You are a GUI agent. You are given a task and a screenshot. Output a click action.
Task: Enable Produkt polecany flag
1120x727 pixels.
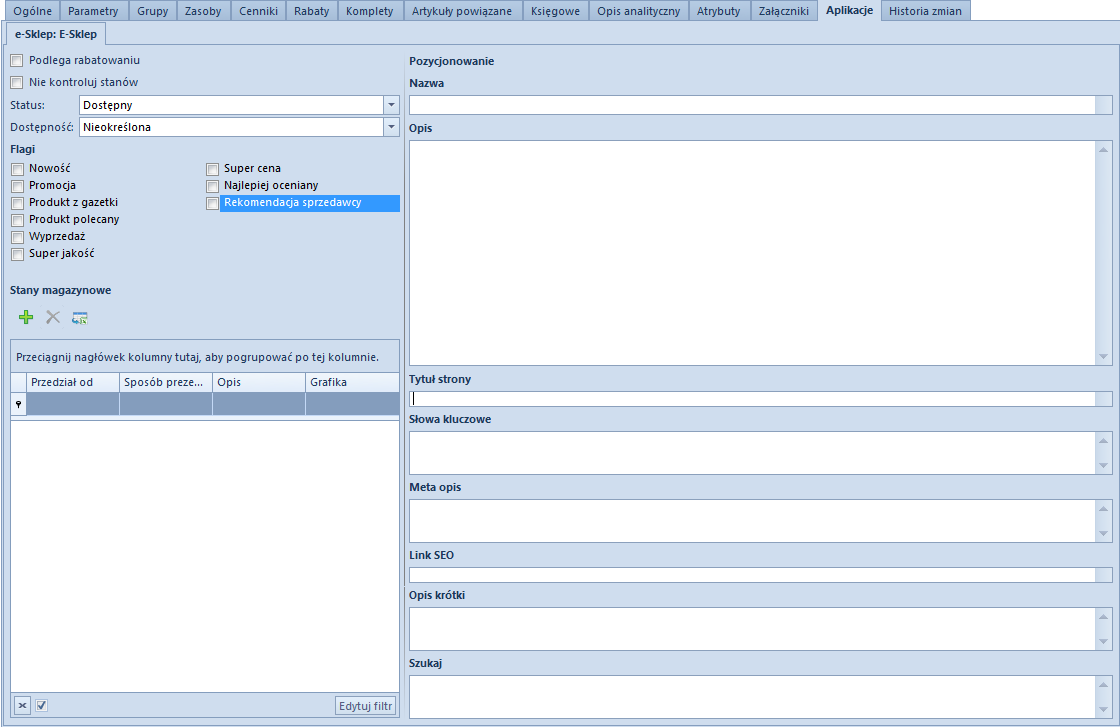18,220
